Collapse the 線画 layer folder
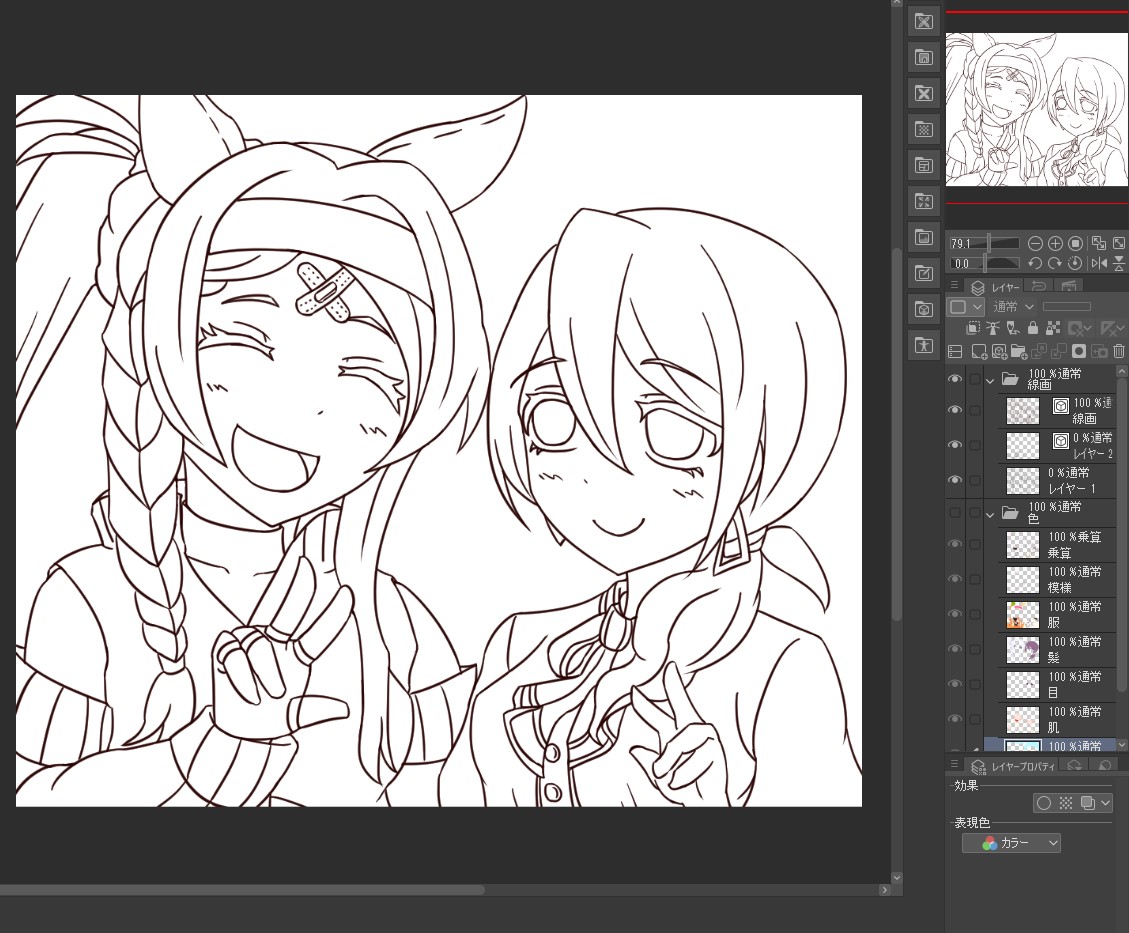 [x=990, y=380]
